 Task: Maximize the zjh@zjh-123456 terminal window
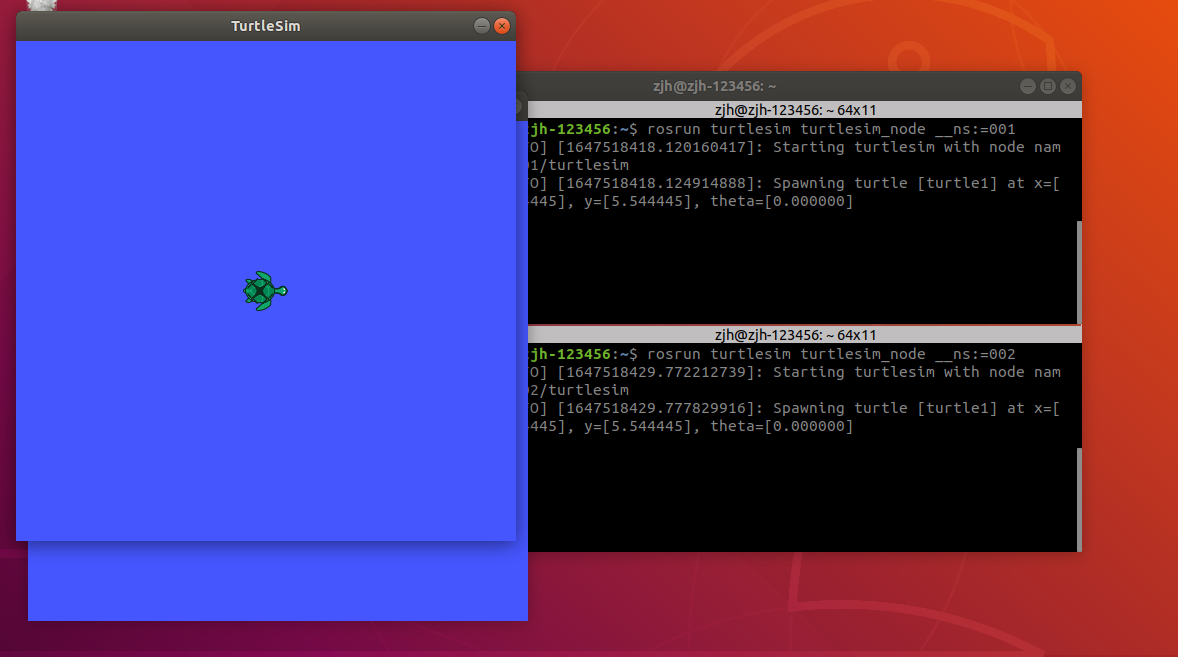tap(1048, 86)
